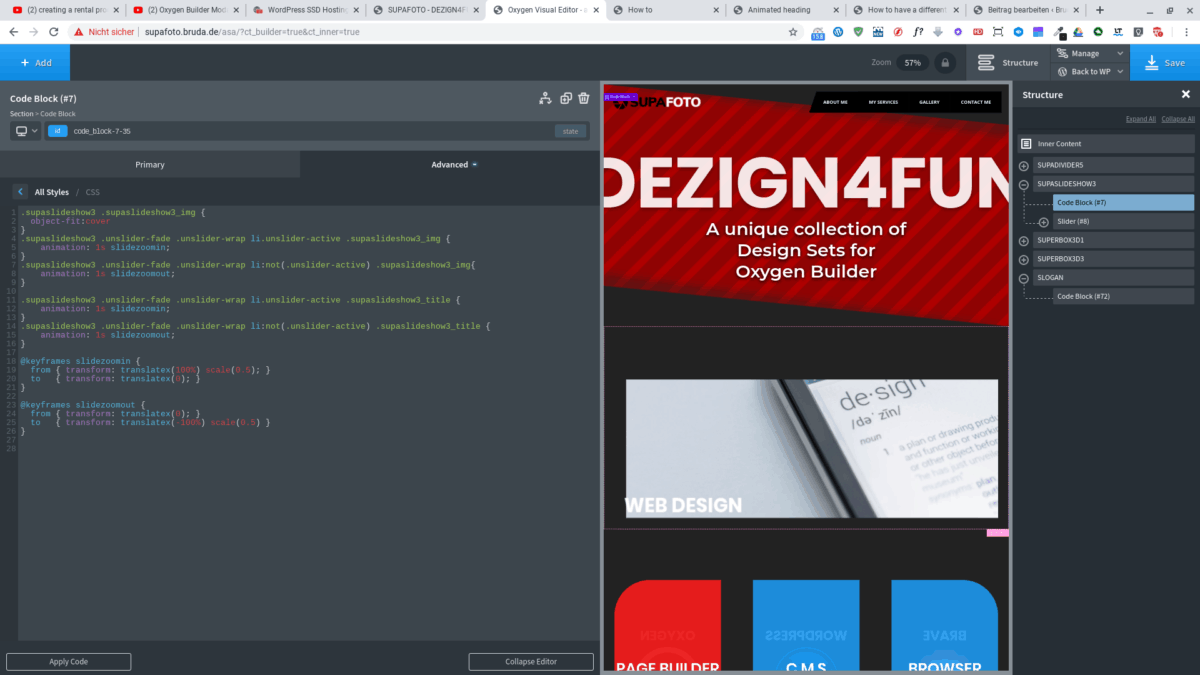This screenshot has height=675, width=1200.
Task: Open the device/media query dropdown
Action: [x=26, y=131]
